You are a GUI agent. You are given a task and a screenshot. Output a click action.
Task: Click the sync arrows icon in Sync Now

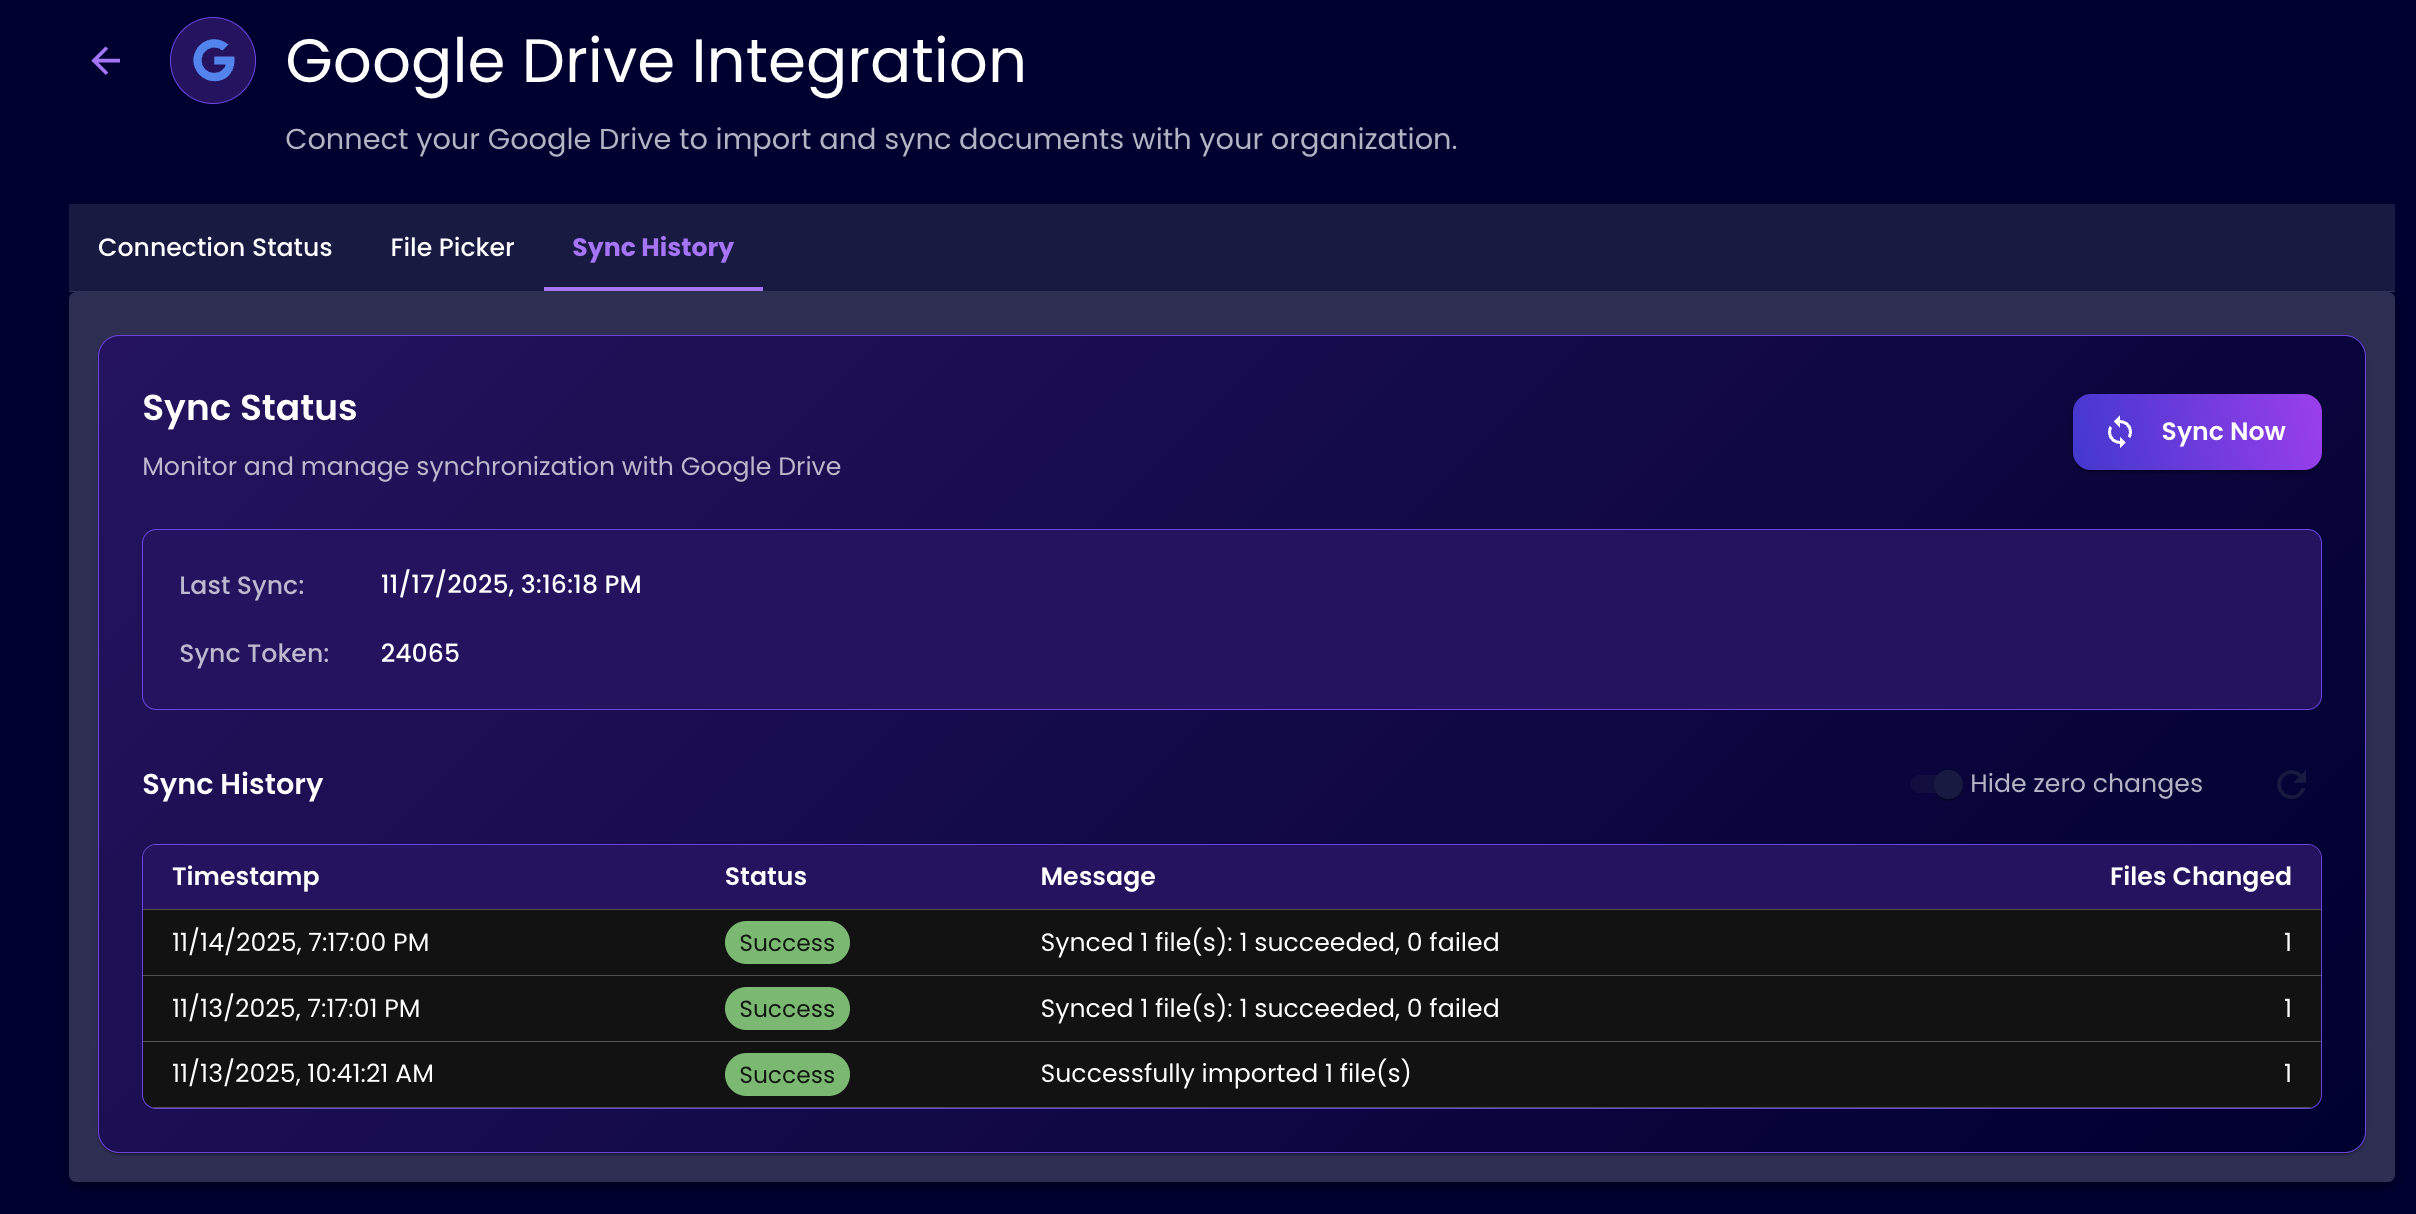coord(2120,432)
